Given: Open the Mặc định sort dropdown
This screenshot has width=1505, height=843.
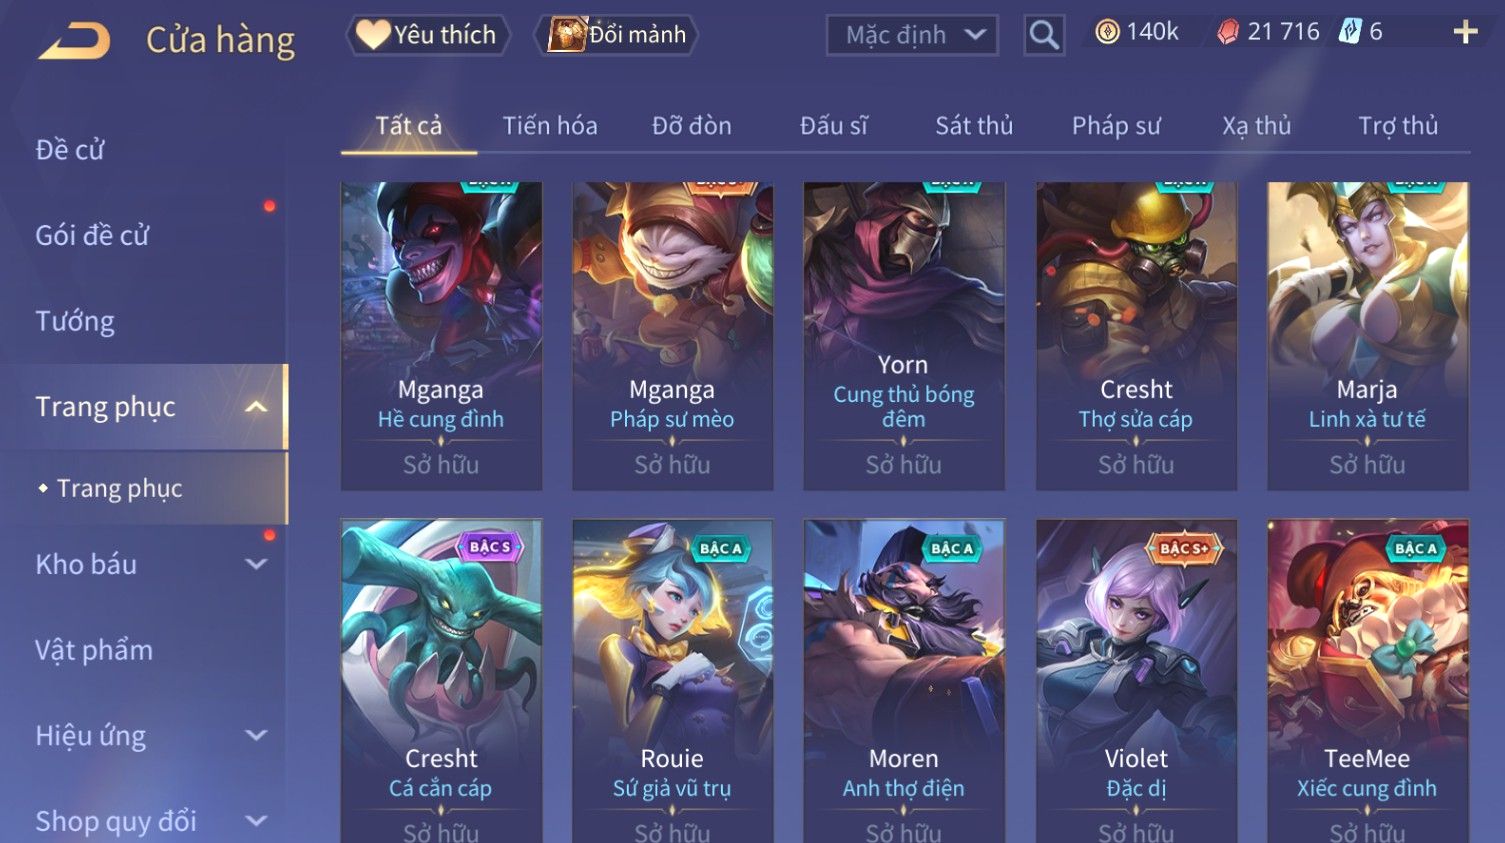Looking at the screenshot, I should pyautogui.click(x=912, y=35).
